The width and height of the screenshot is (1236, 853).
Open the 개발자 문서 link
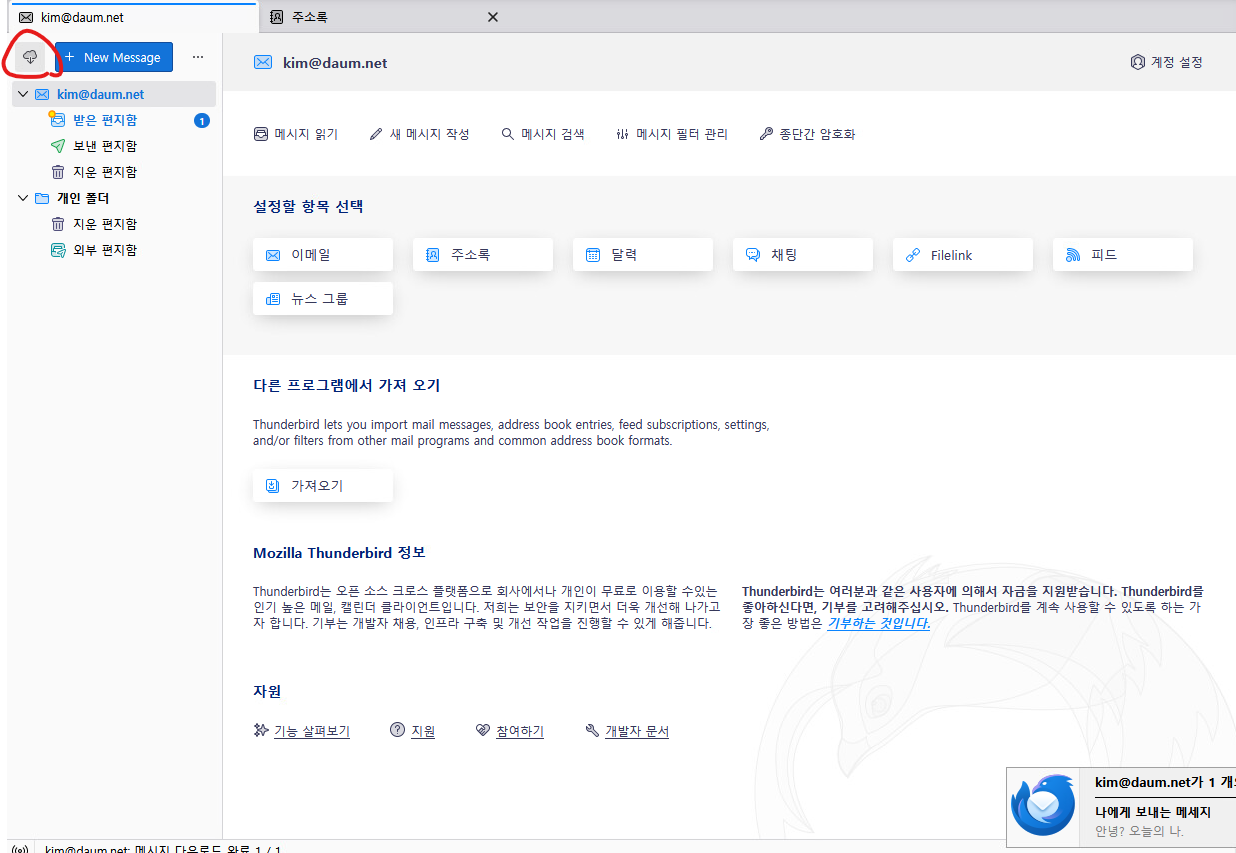pos(637,731)
